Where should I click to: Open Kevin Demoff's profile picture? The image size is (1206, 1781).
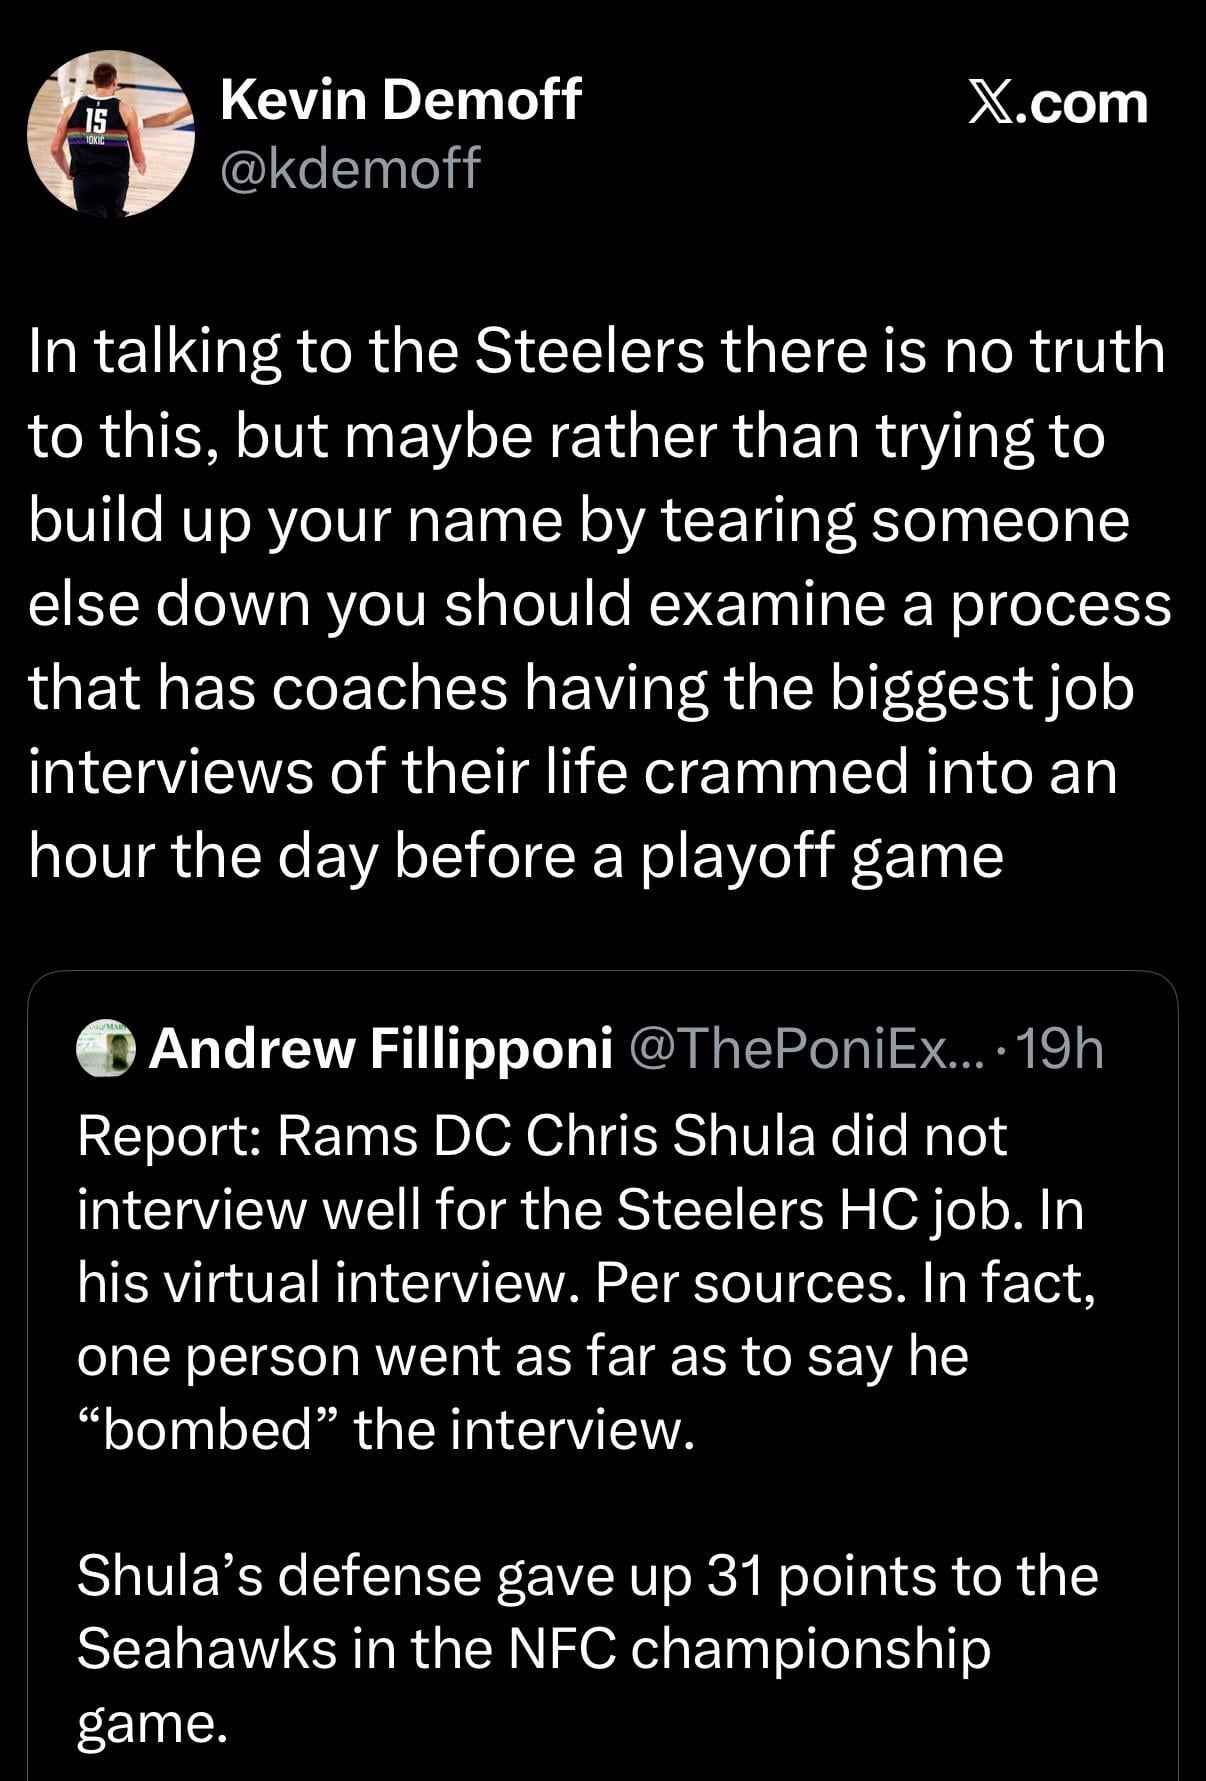pyautogui.click(x=109, y=133)
